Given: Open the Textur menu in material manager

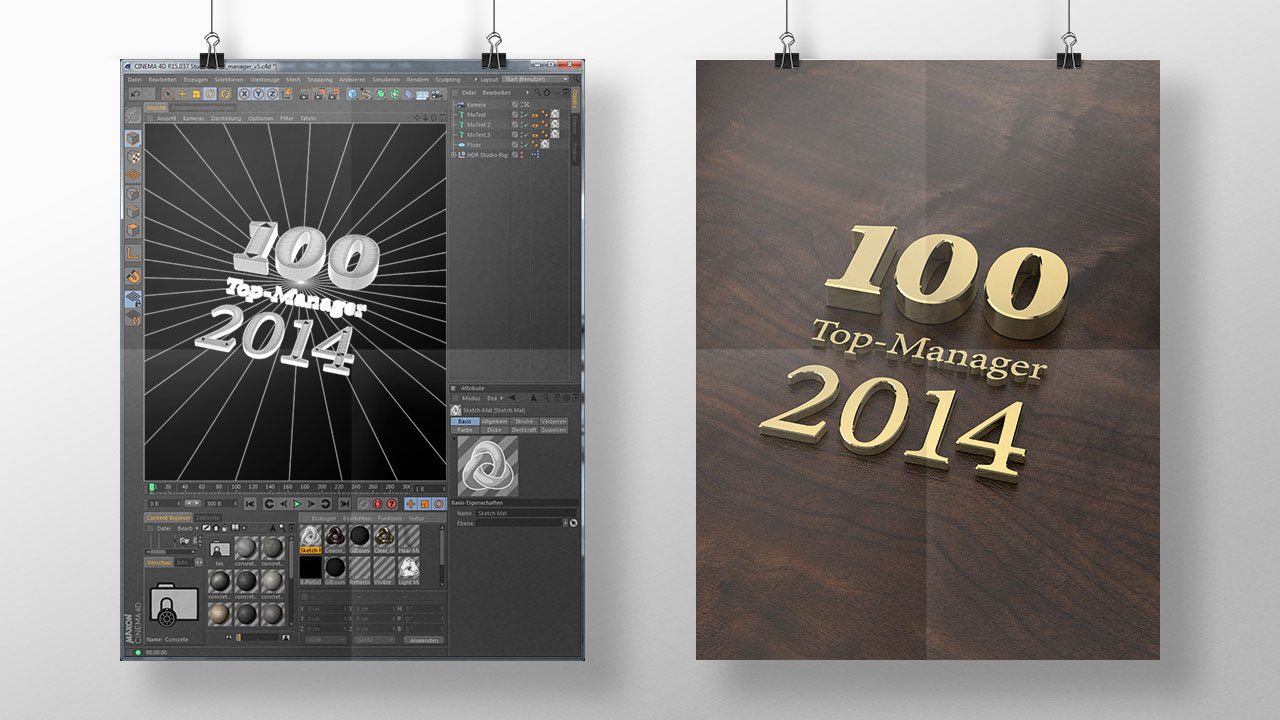Looking at the screenshot, I should 415,518.
